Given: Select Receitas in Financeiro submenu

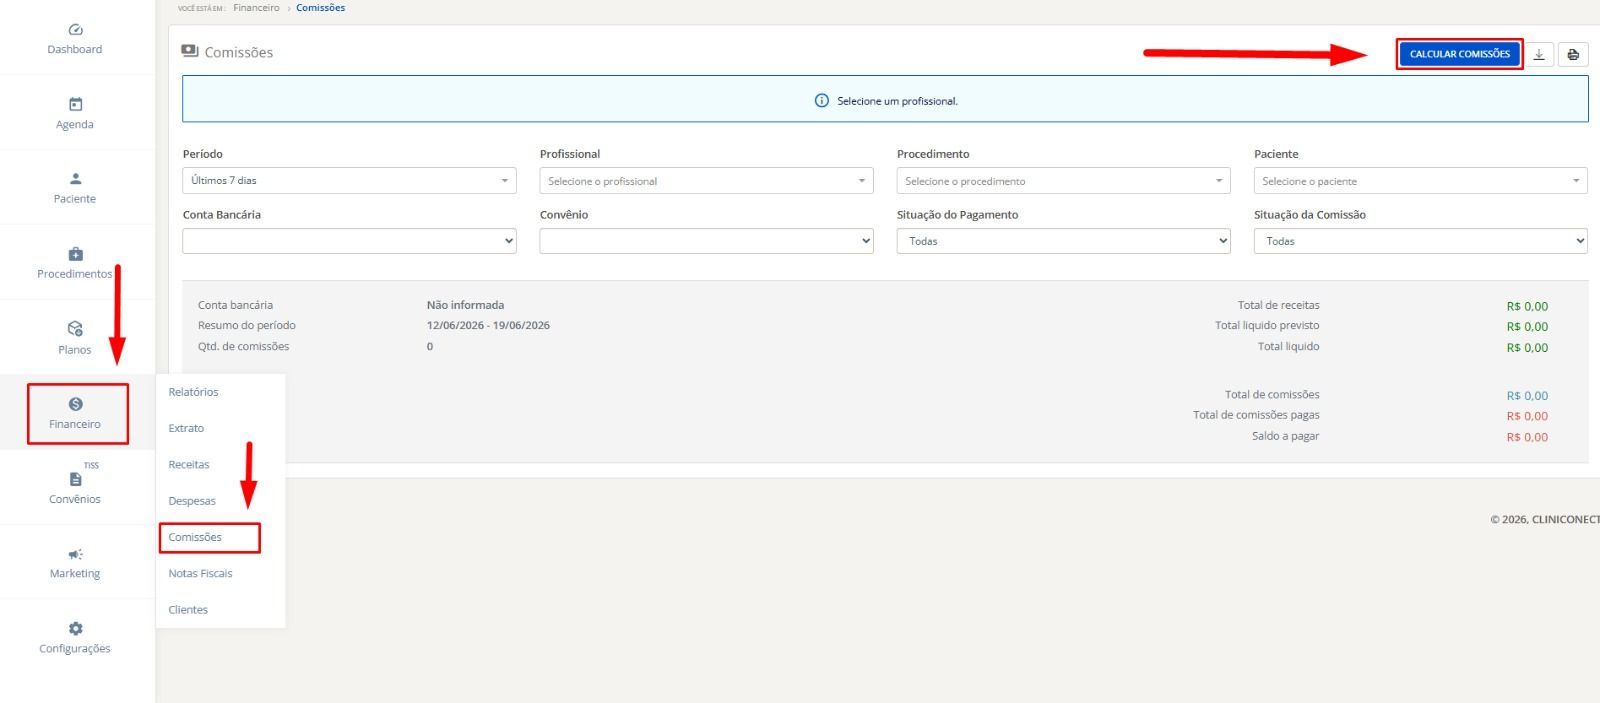Looking at the screenshot, I should click(189, 464).
